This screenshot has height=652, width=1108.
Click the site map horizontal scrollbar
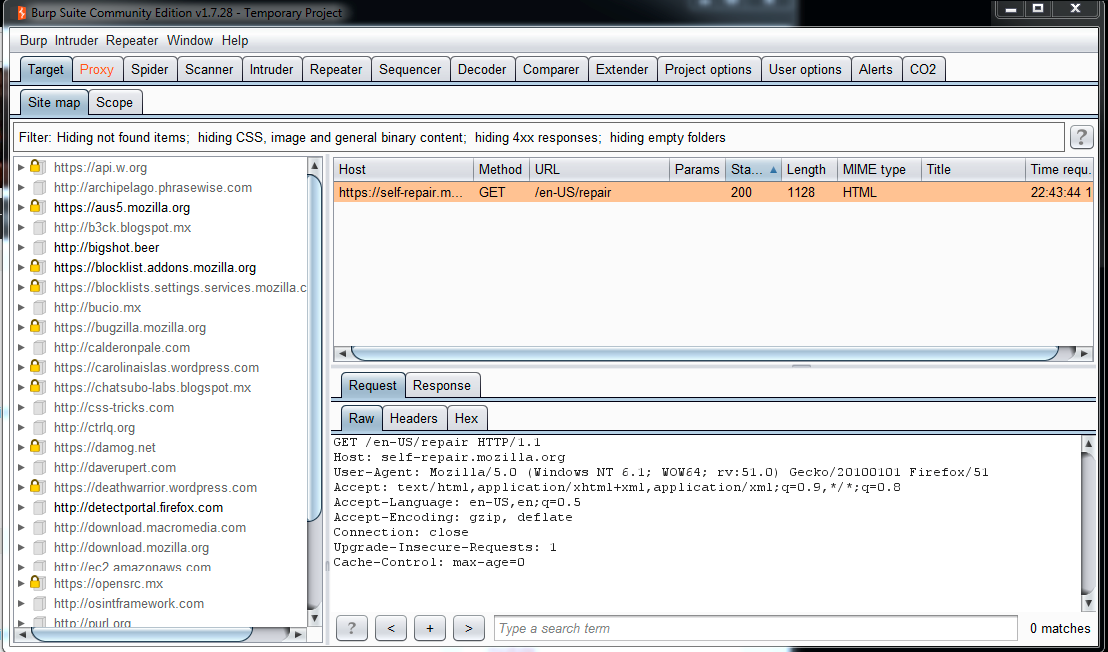coord(140,634)
